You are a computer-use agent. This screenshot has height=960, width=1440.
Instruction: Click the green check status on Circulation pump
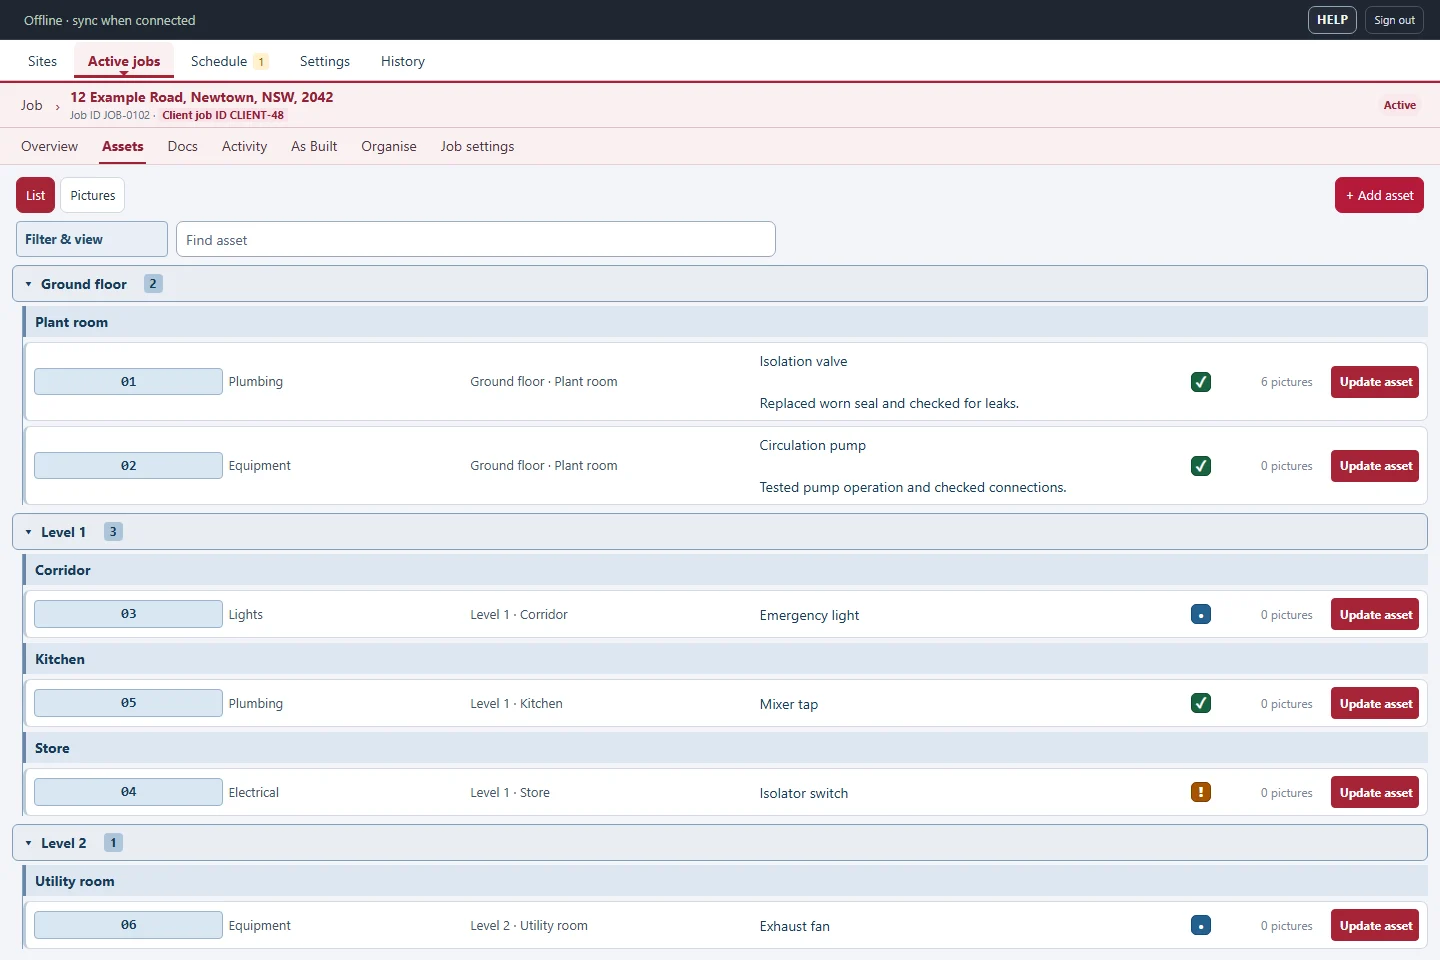(1201, 466)
